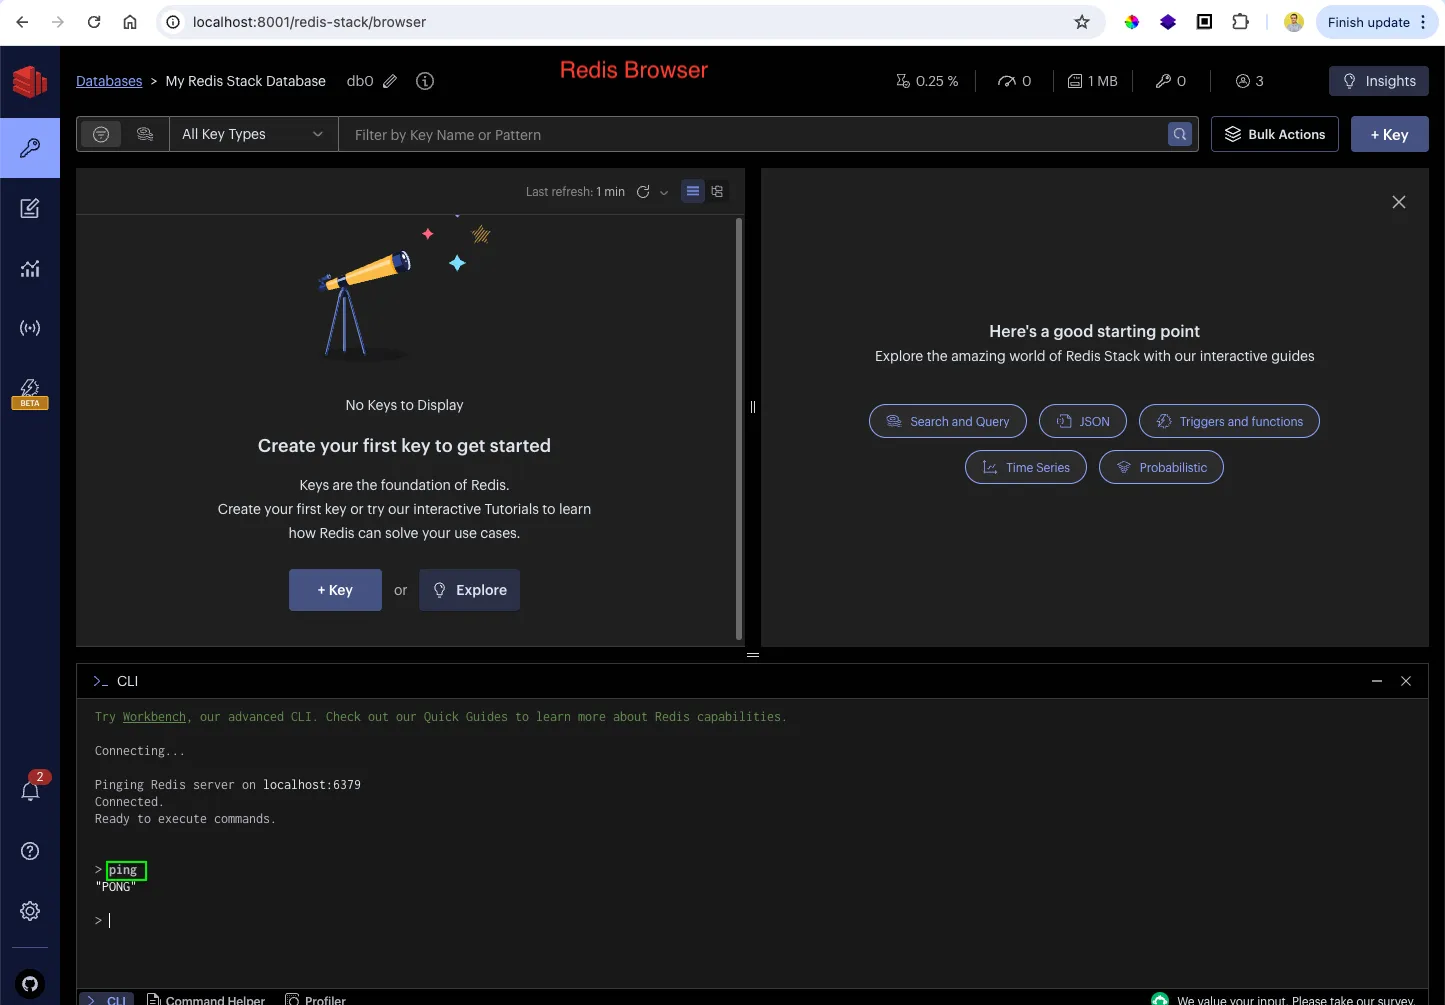The height and width of the screenshot is (1005, 1445).
Task: Open the survey link text
Action: [x=1296, y=1000]
